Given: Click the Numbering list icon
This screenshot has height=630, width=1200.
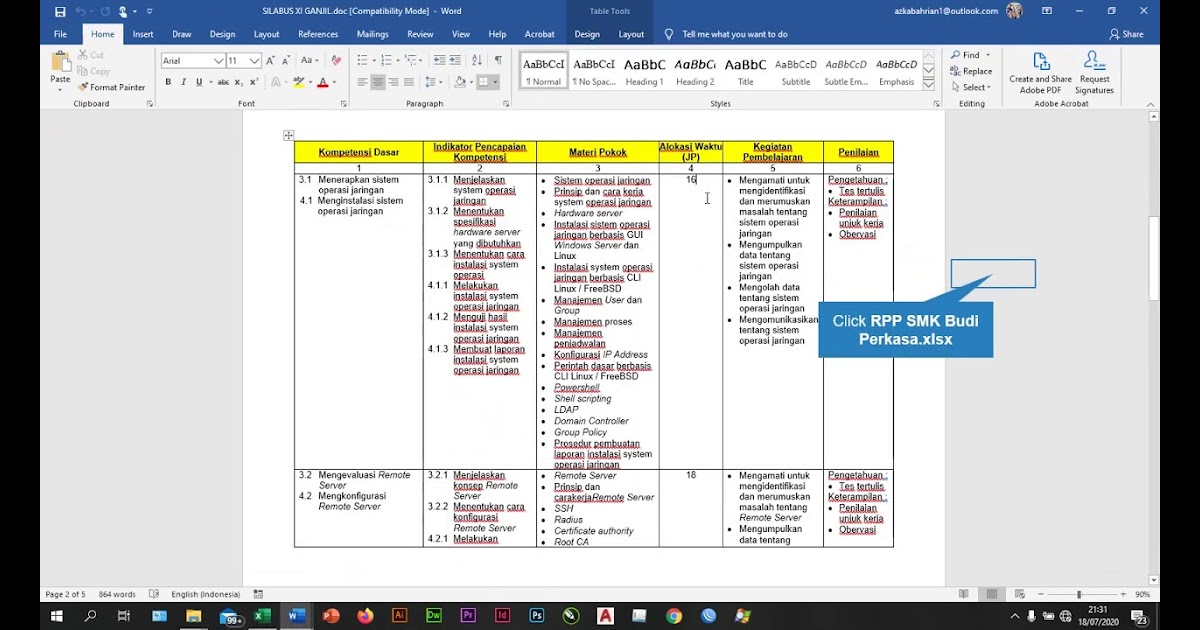Looking at the screenshot, I should tap(386, 61).
